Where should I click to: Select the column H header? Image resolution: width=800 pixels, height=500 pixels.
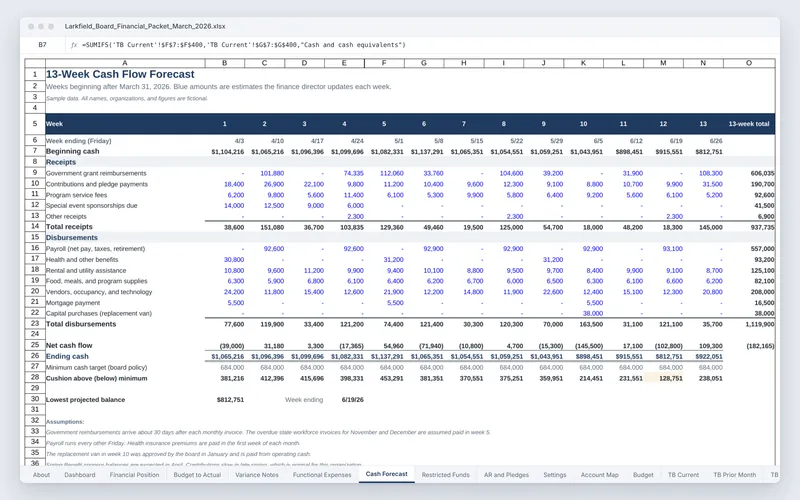pos(464,63)
